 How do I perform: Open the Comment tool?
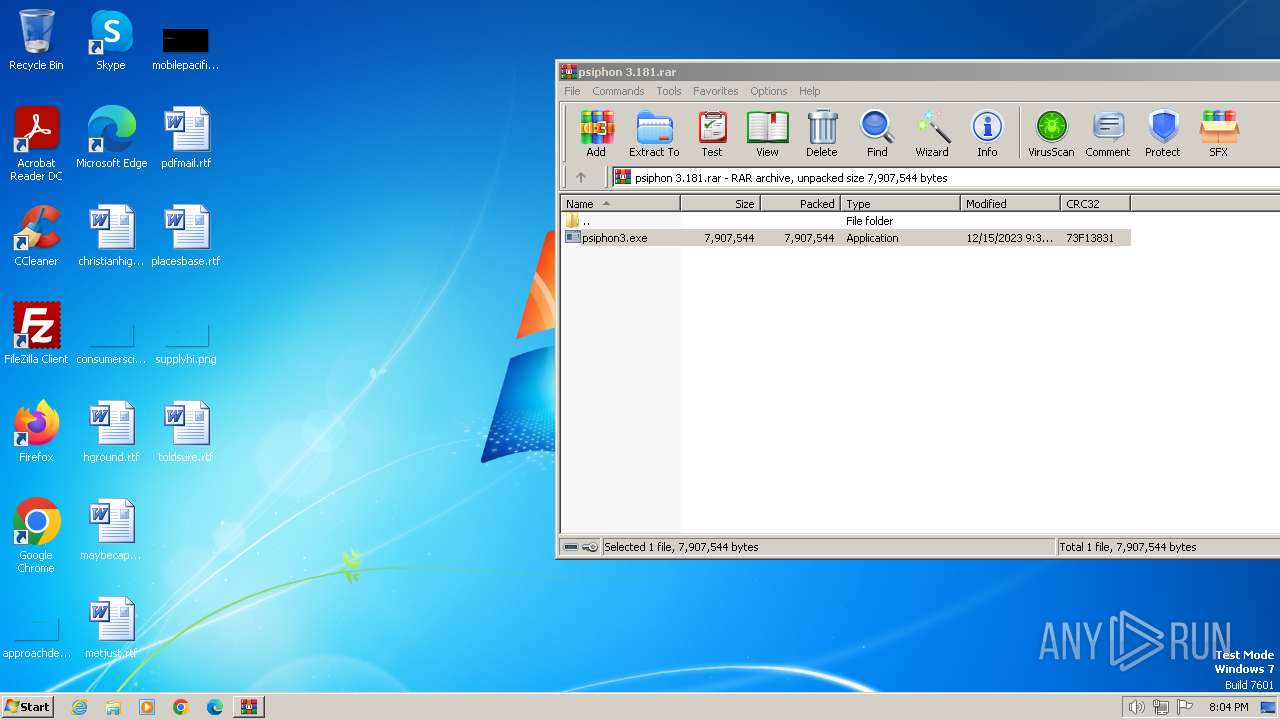1108,134
